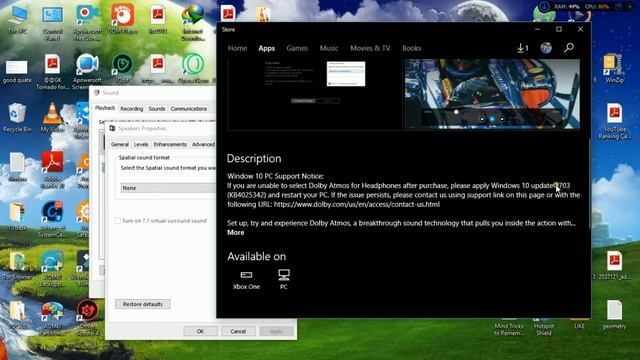The image size is (640, 360).
Task: Launch the green ring app shortcut
Action: pos(193,68)
